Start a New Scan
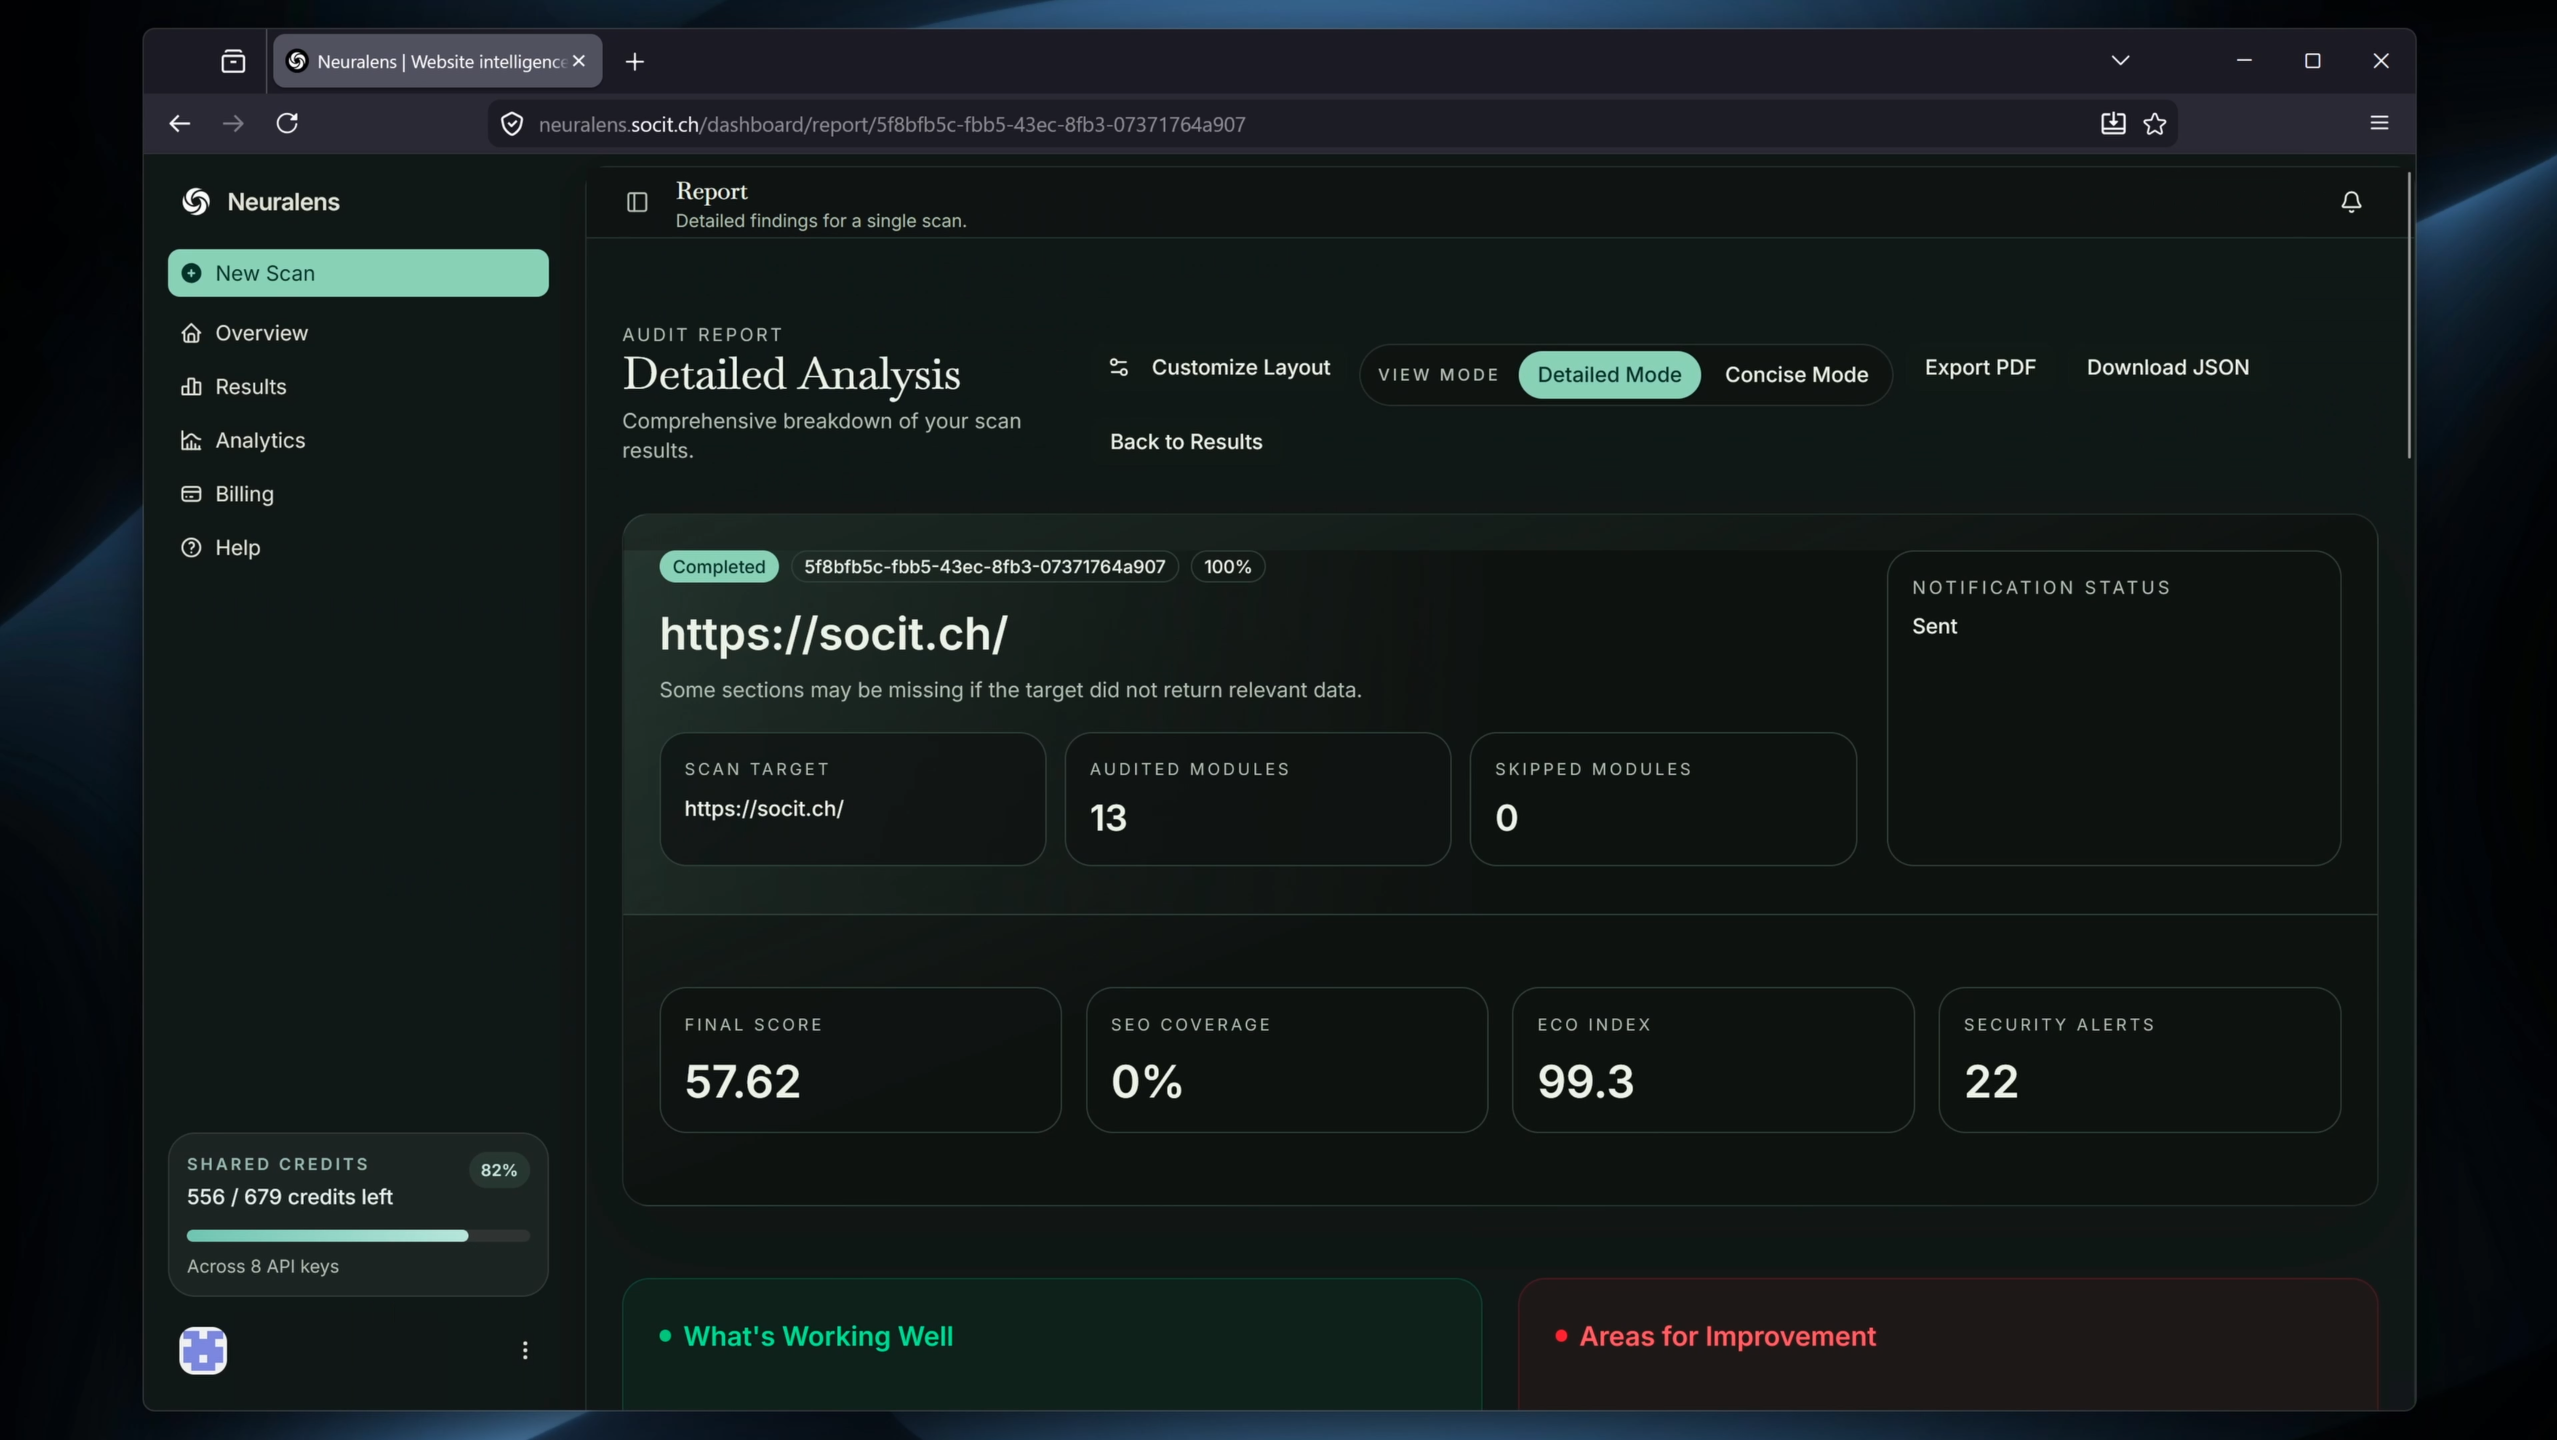The width and height of the screenshot is (2557, 1440). click(x=358, y=273)
